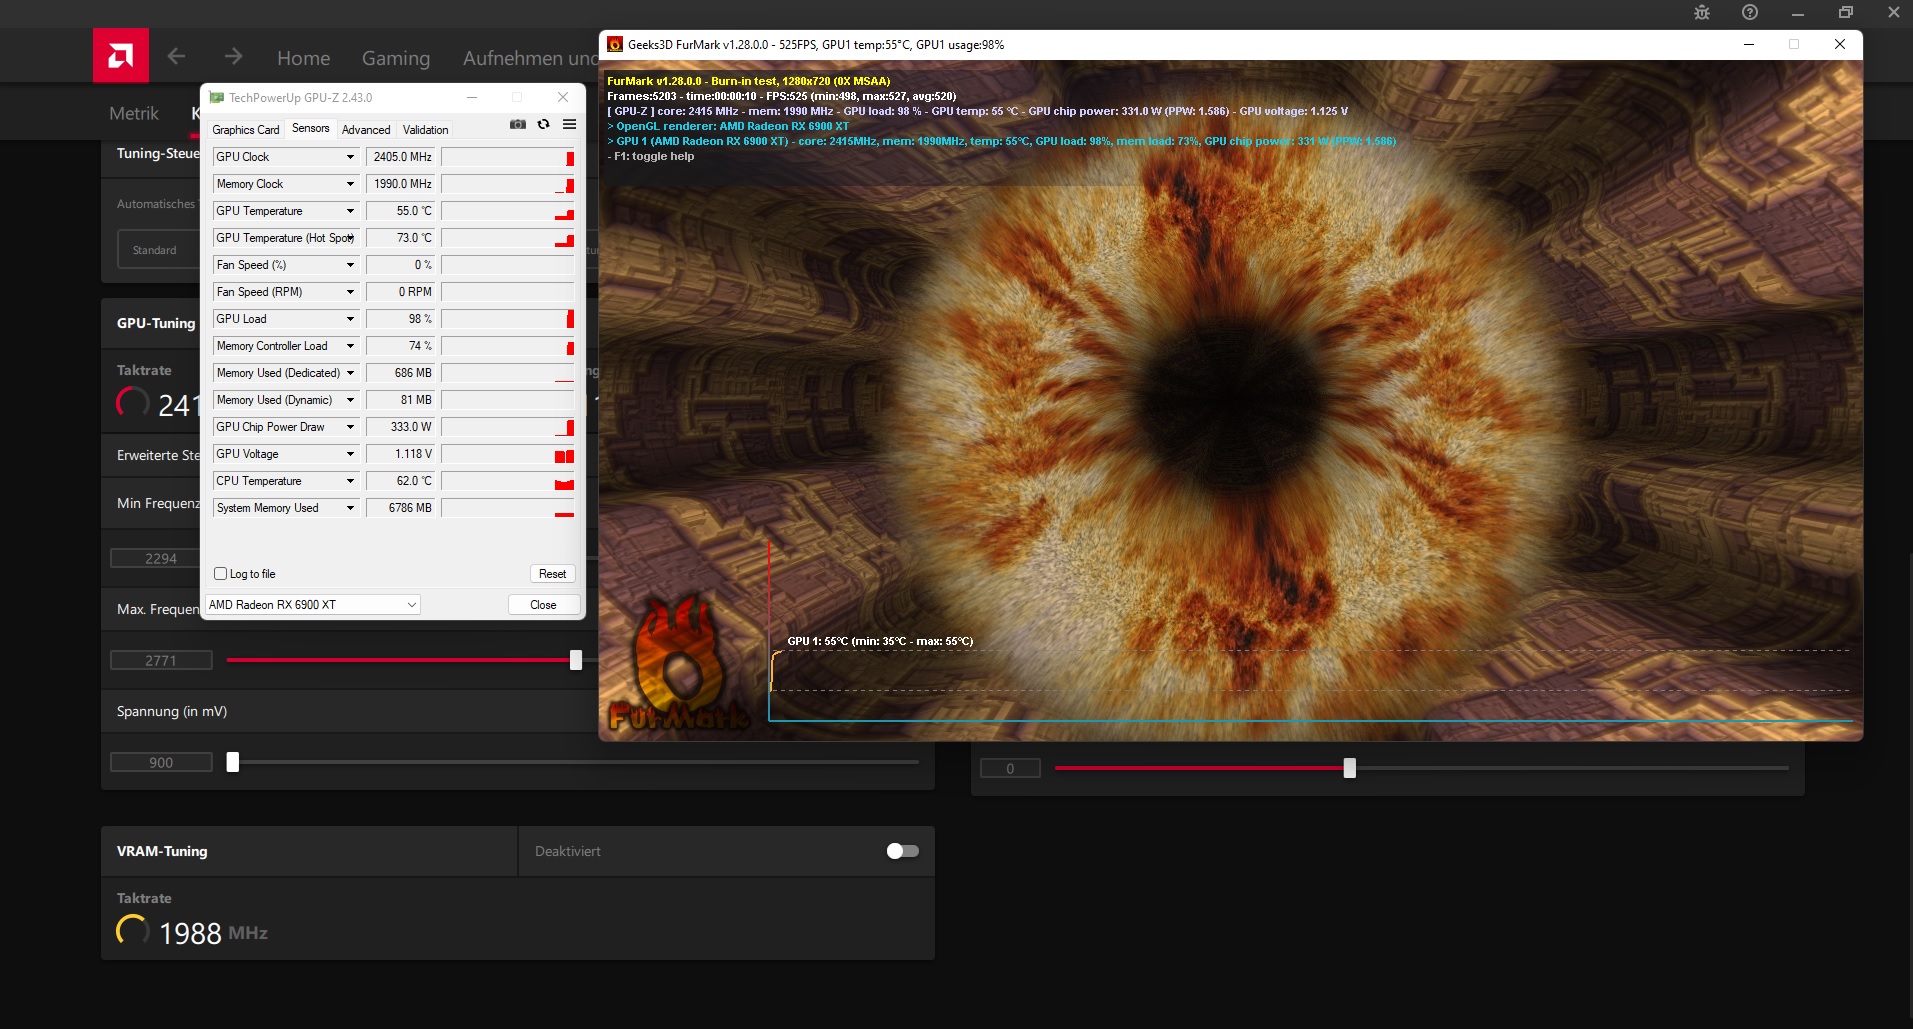
Task: Click the FurMark title bar icon
Action: (615, 45)
